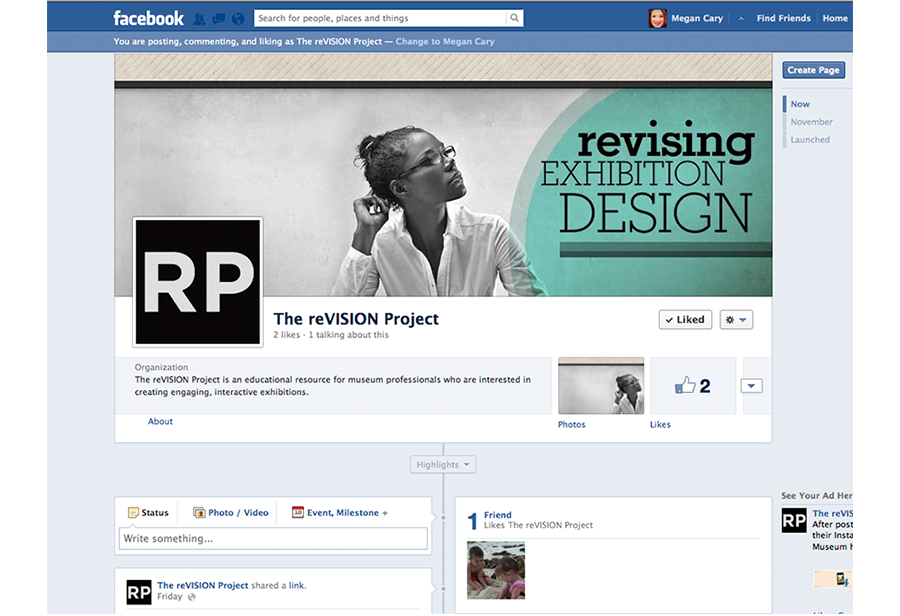
Task: Expand more page tiles dropdown arrow
Action: click(751, 386)
